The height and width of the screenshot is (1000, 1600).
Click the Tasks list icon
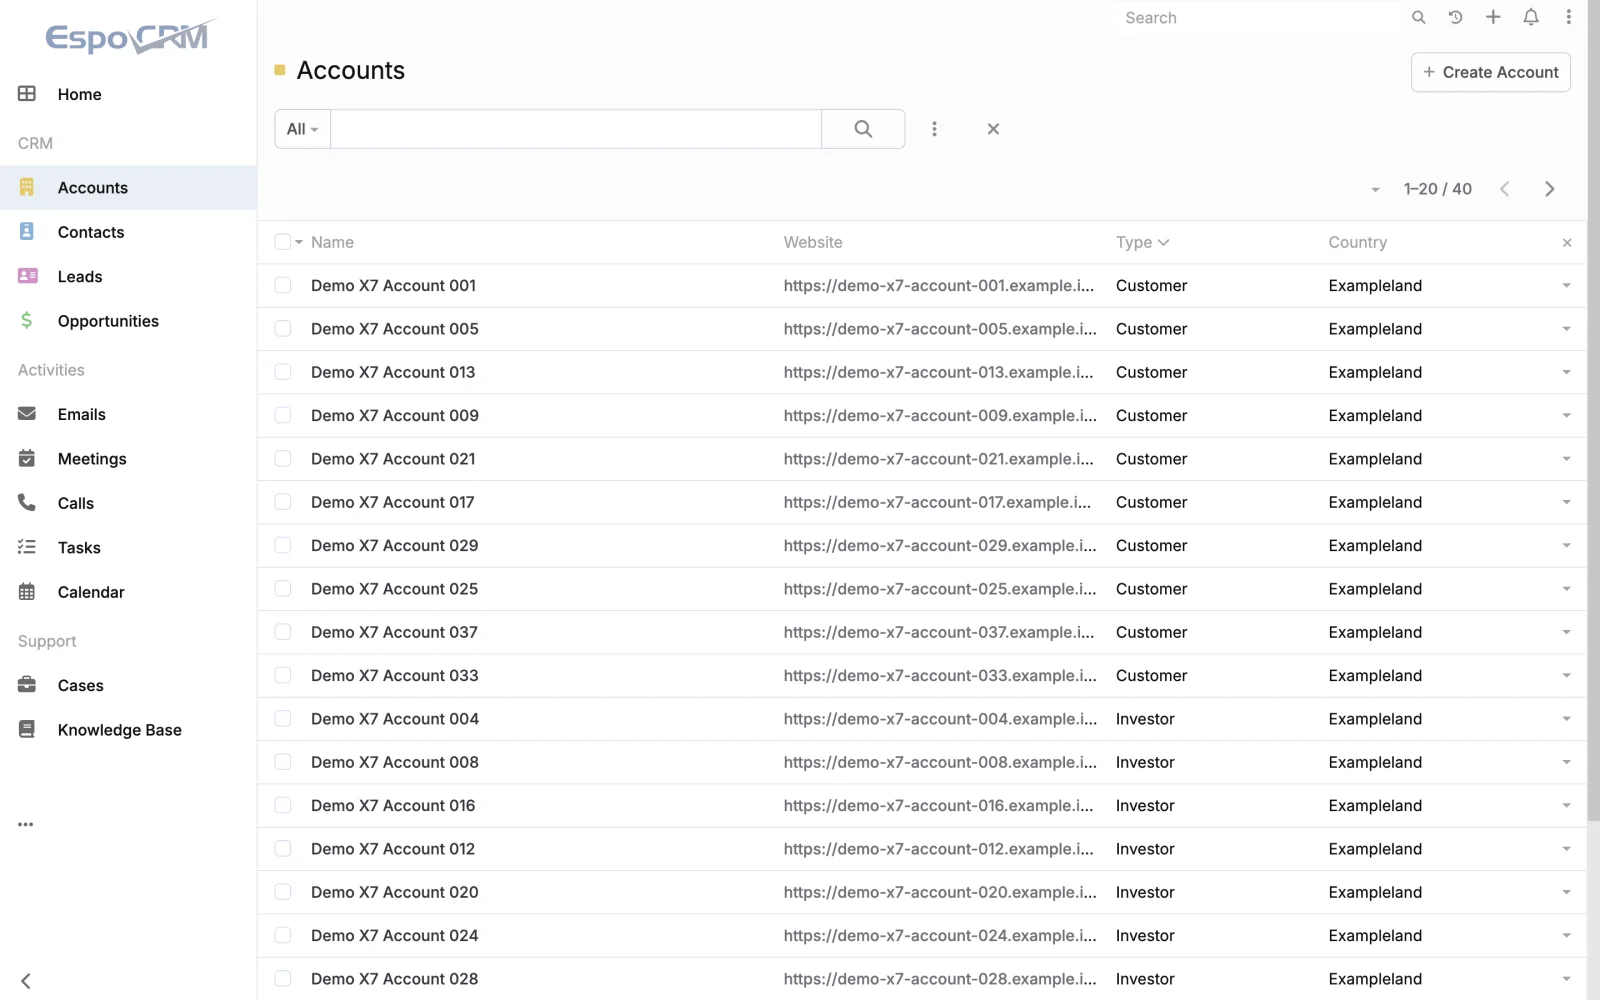pos(27,547)
